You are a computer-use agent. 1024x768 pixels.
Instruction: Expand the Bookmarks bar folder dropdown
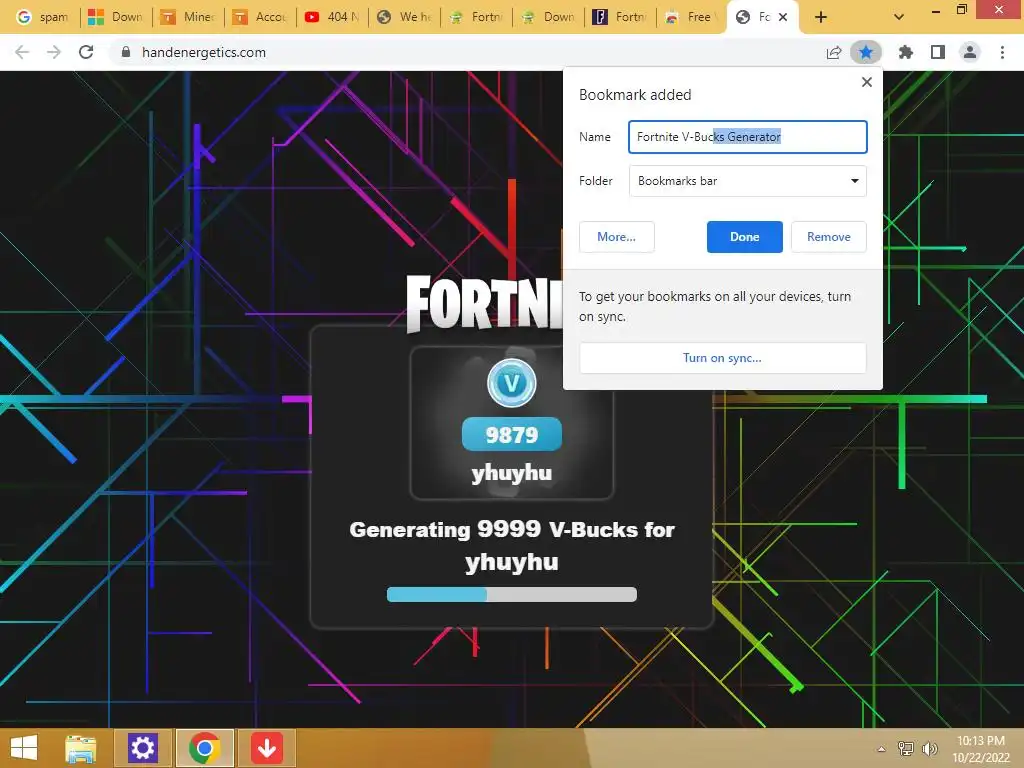(748, 181)
